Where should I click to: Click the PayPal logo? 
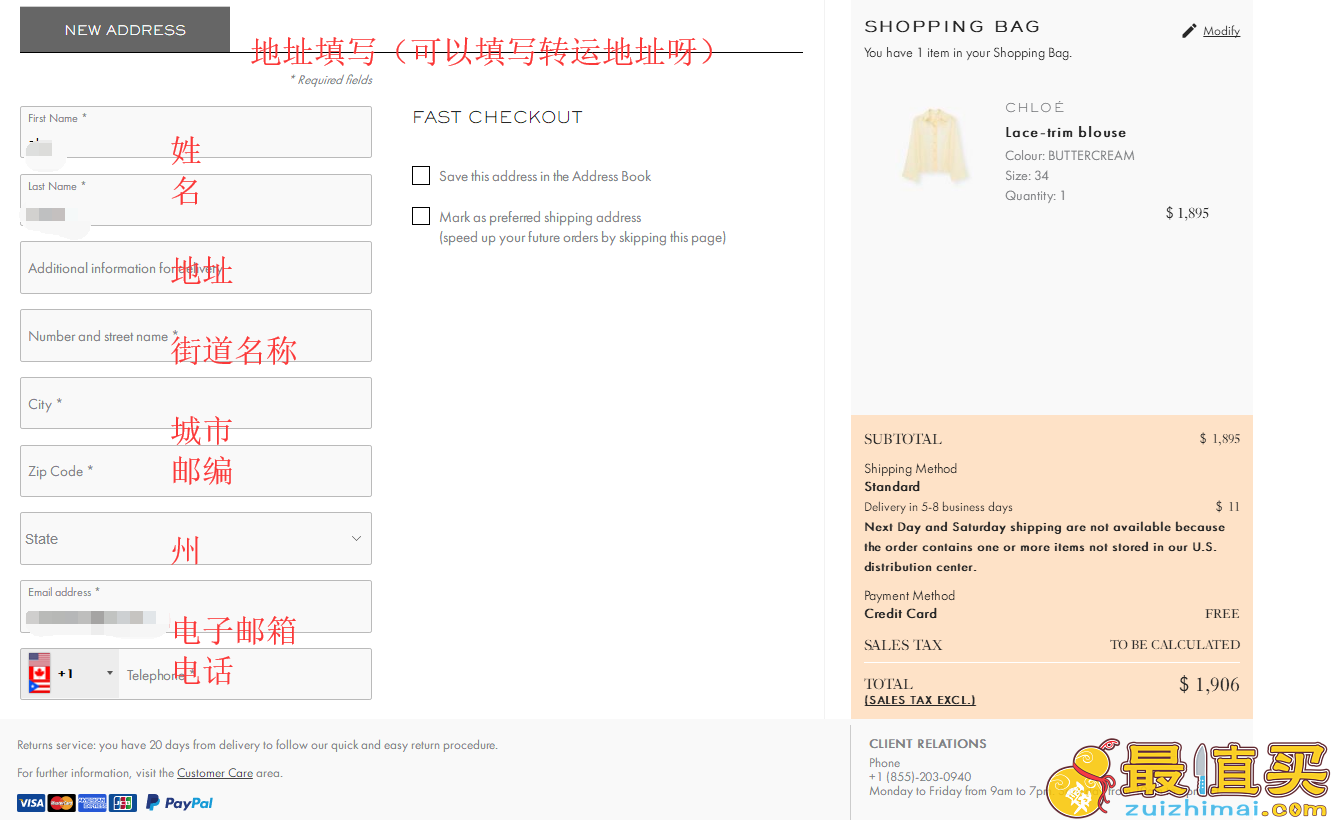point(180,802)
